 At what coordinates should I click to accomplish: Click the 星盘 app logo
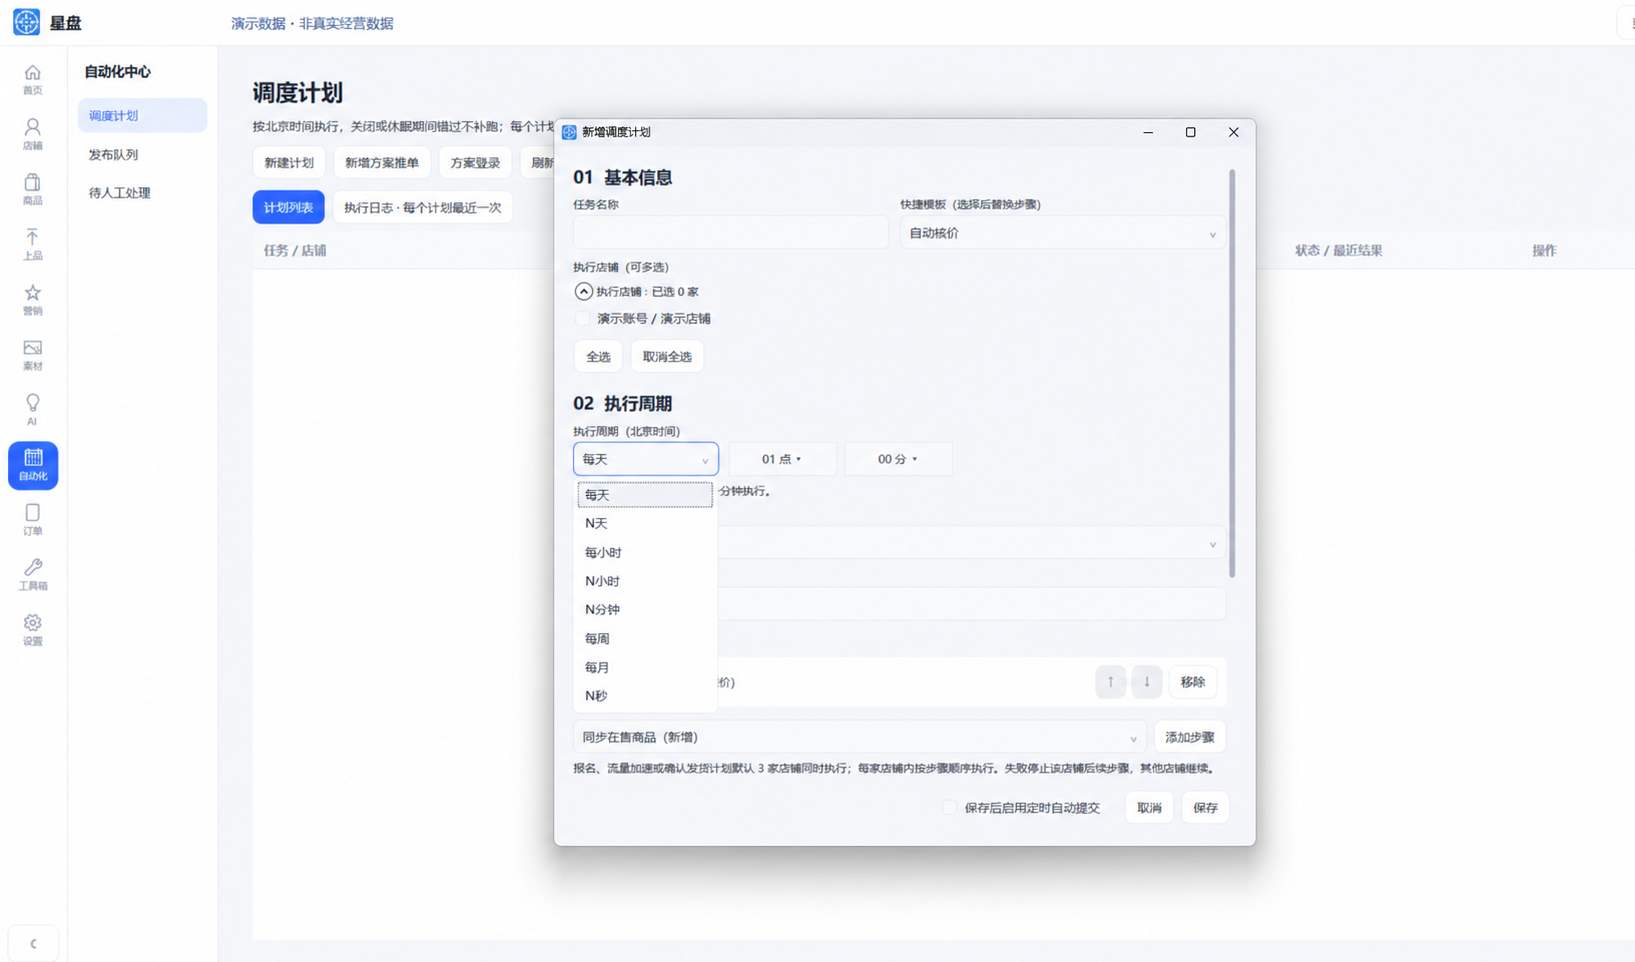tap(27, 22)
